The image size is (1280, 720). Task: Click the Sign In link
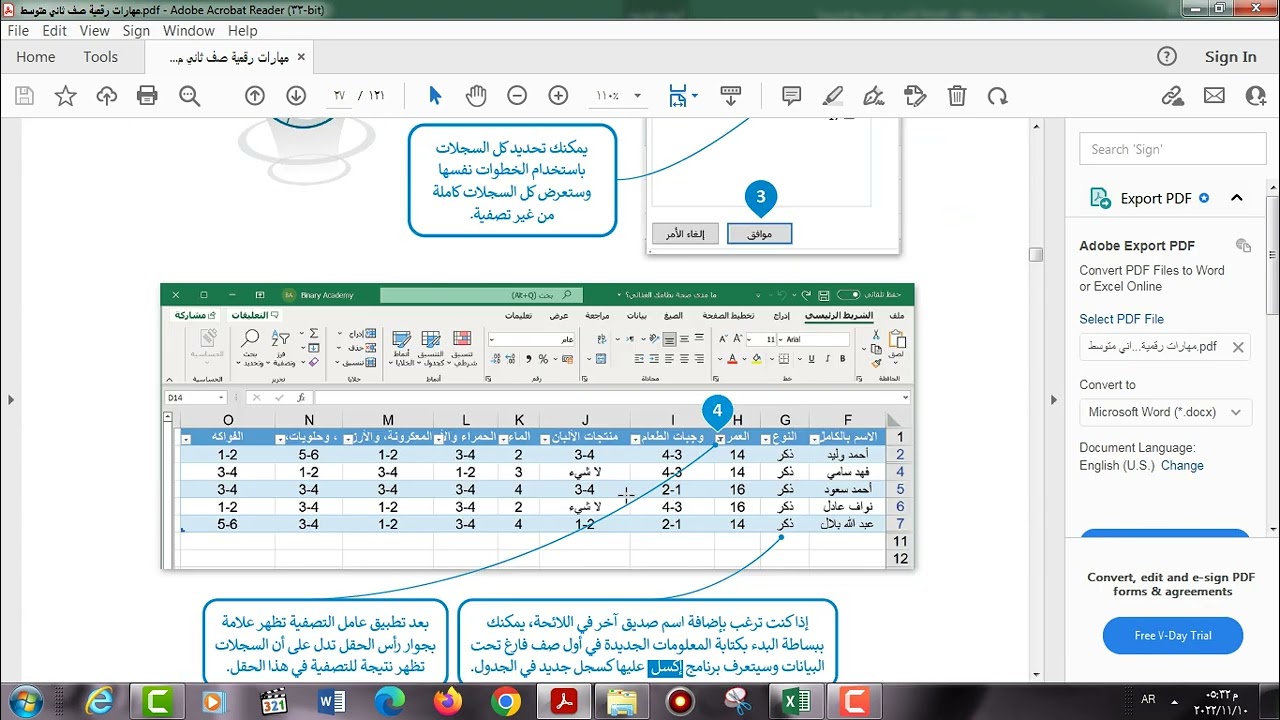1230,57
